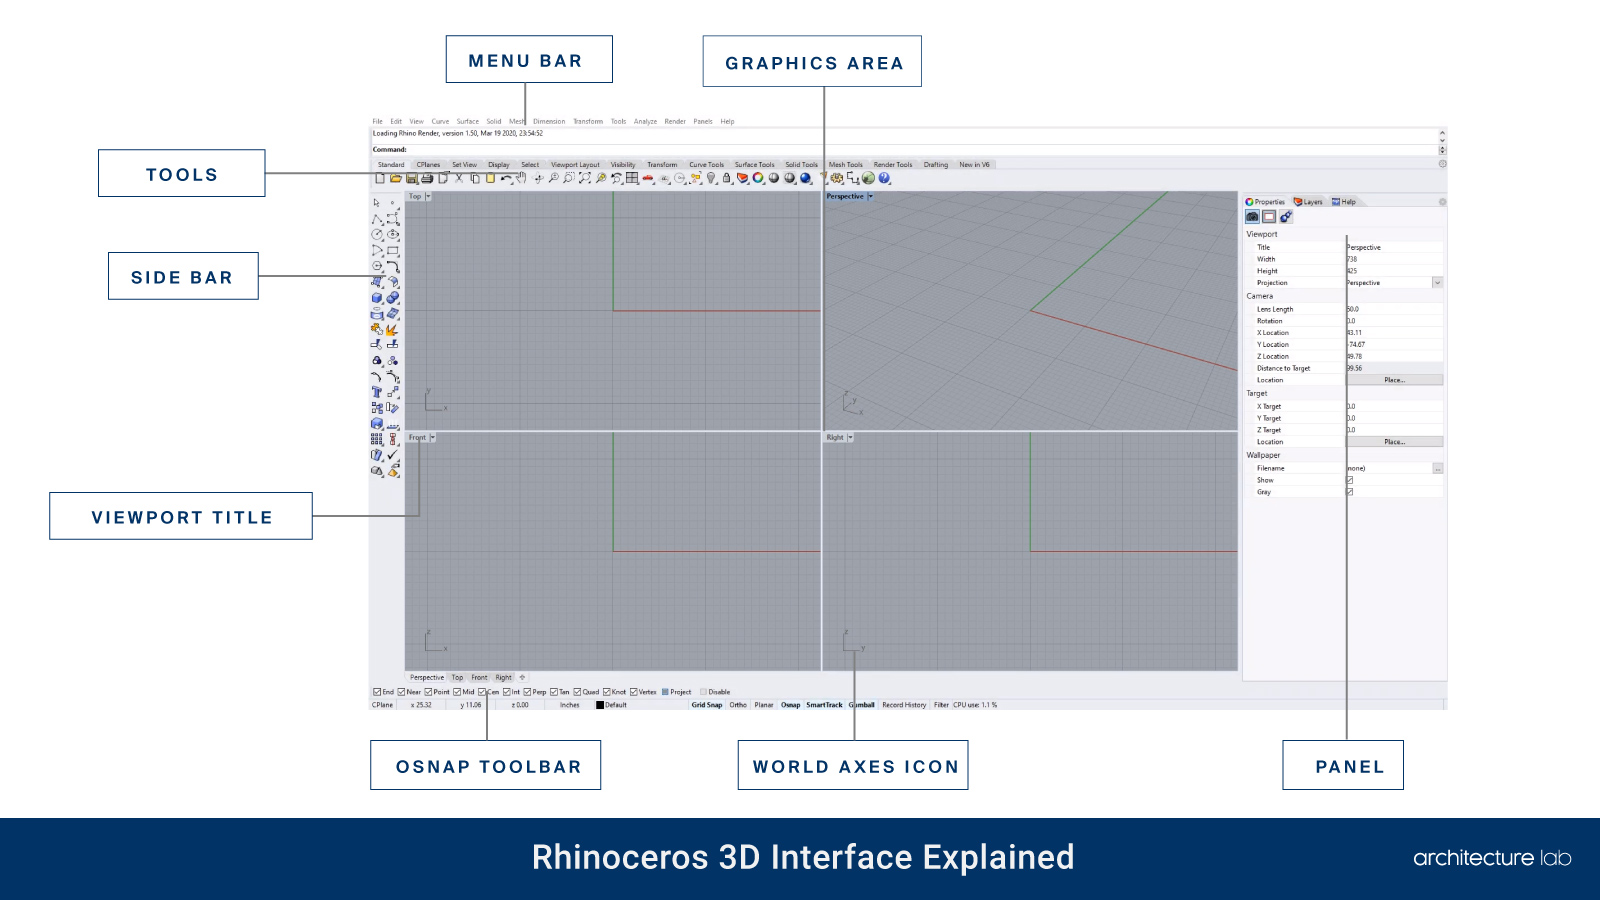The image size is (1600, 900).
Task: Click the Cut scissors icon
Action: 459,179
